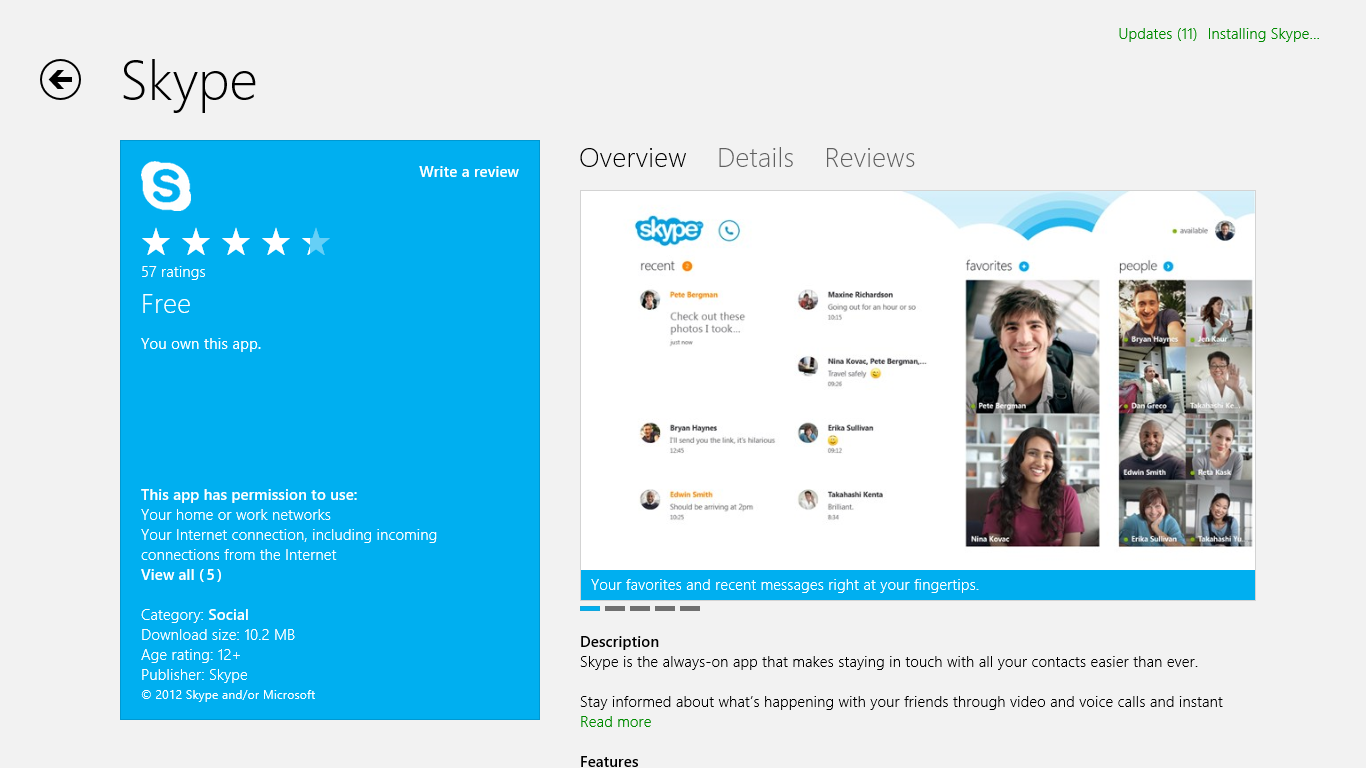Click Maxine Richardson's avatar in the screenshot
The image size is (1366, 768).
click(808, 300)
